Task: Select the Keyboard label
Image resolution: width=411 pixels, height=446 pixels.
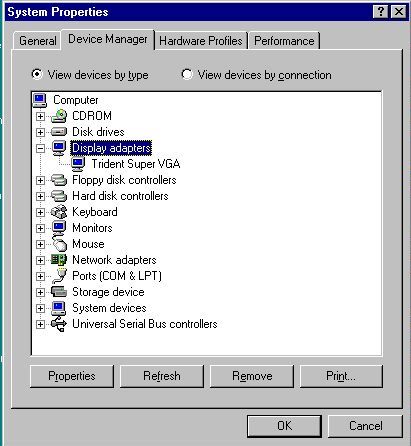Action: click(95, 212)
